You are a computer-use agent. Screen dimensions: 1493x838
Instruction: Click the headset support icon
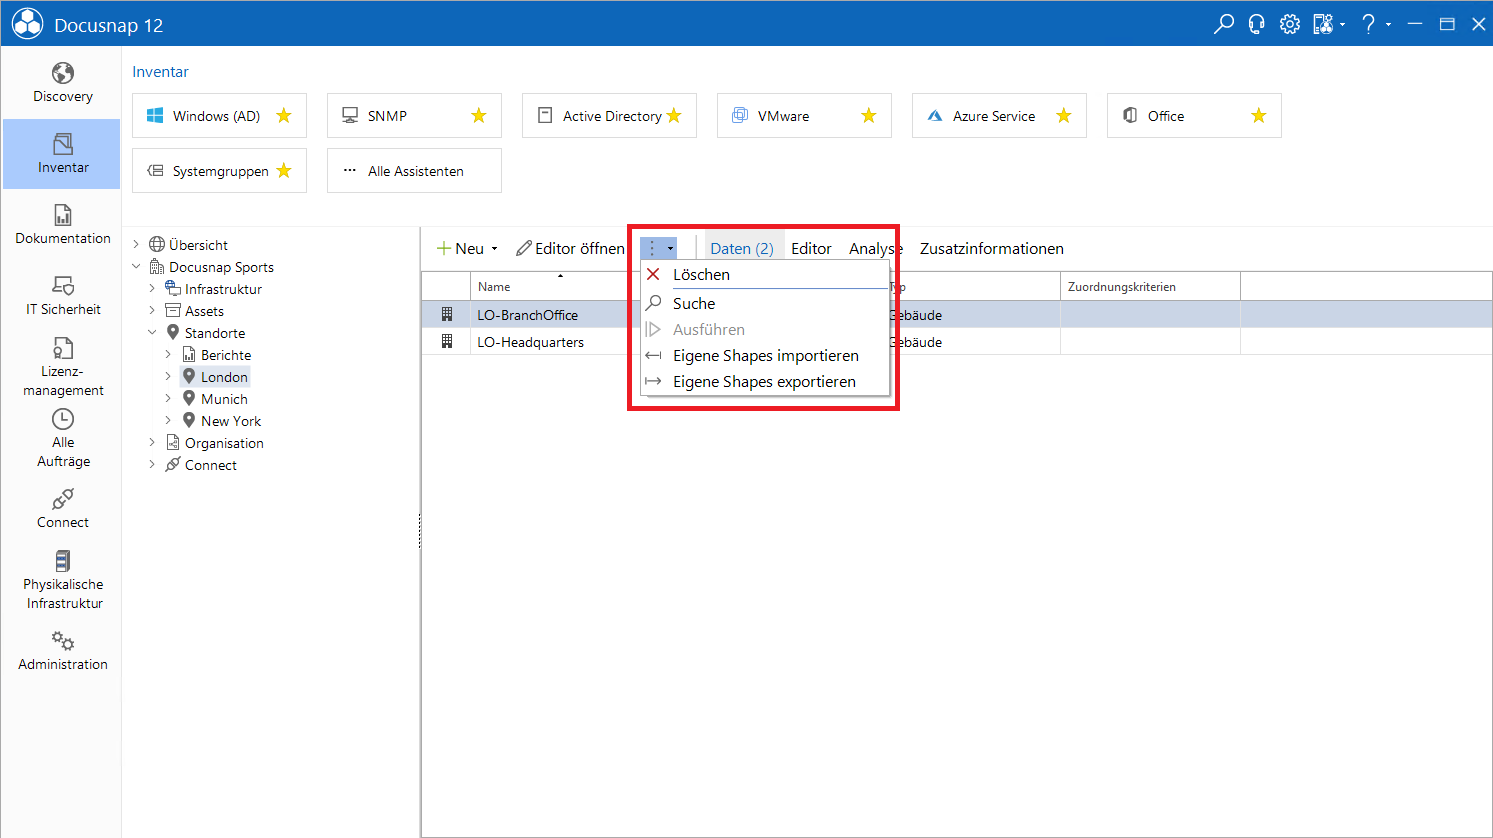1256,24
